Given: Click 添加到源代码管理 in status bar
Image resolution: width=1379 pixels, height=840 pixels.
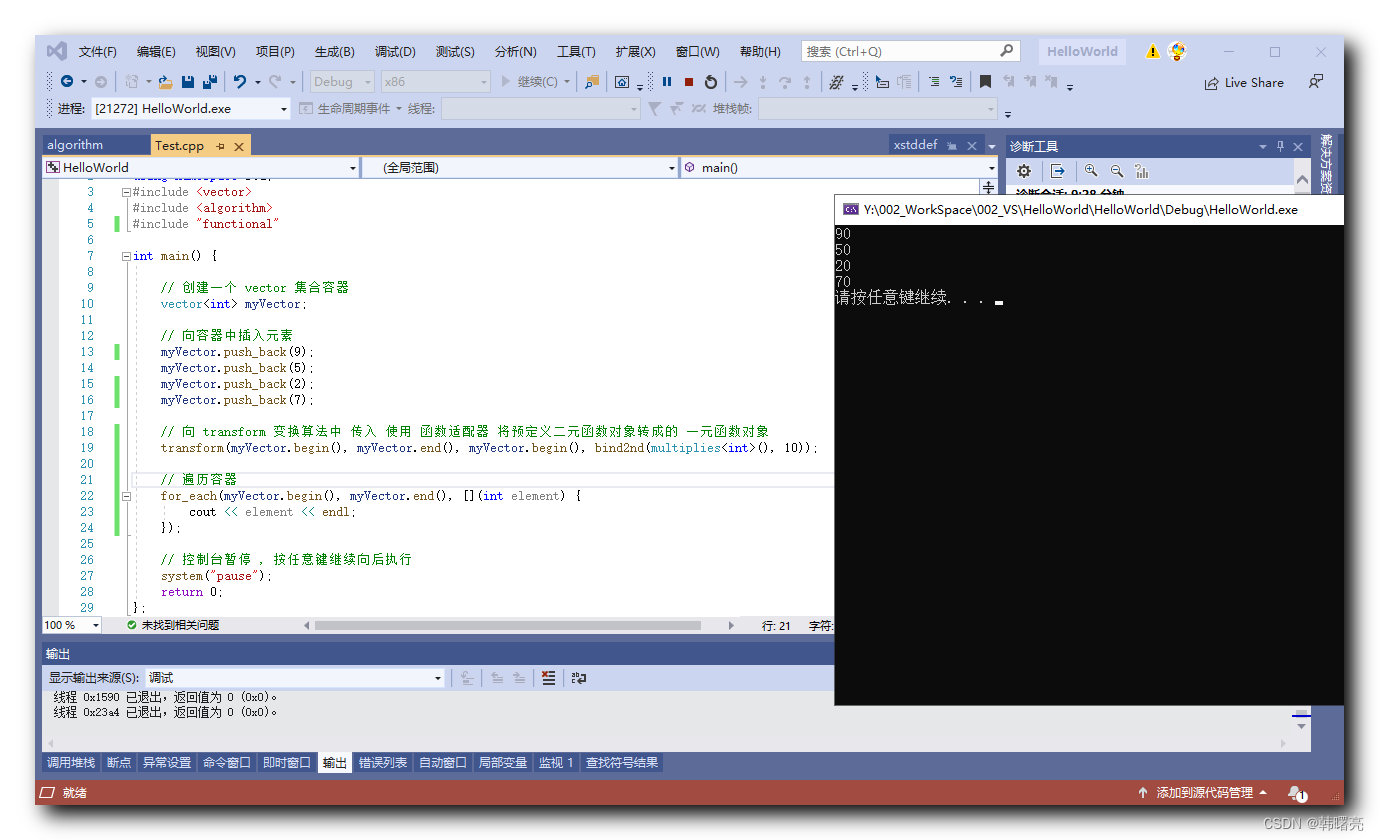Looking at the screenshot, I should click(x=1203, y=793).
